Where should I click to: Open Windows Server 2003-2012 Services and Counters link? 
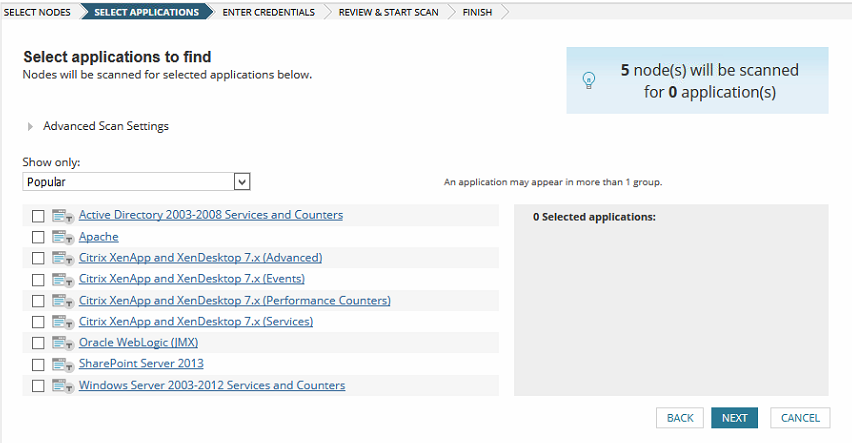[x=212, y=385]
